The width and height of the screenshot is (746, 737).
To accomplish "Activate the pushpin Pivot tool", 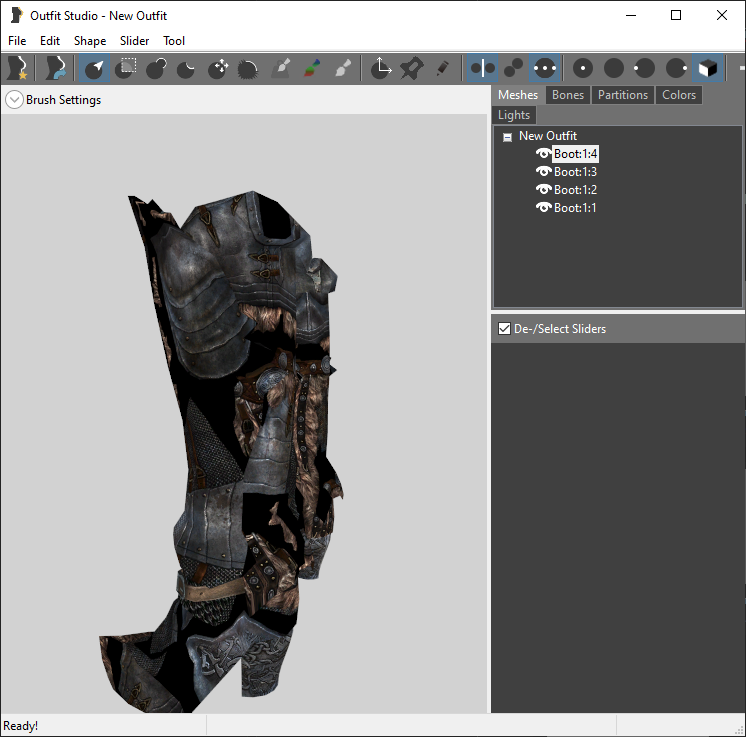I will pyautogui.click(x=412, y=68).
